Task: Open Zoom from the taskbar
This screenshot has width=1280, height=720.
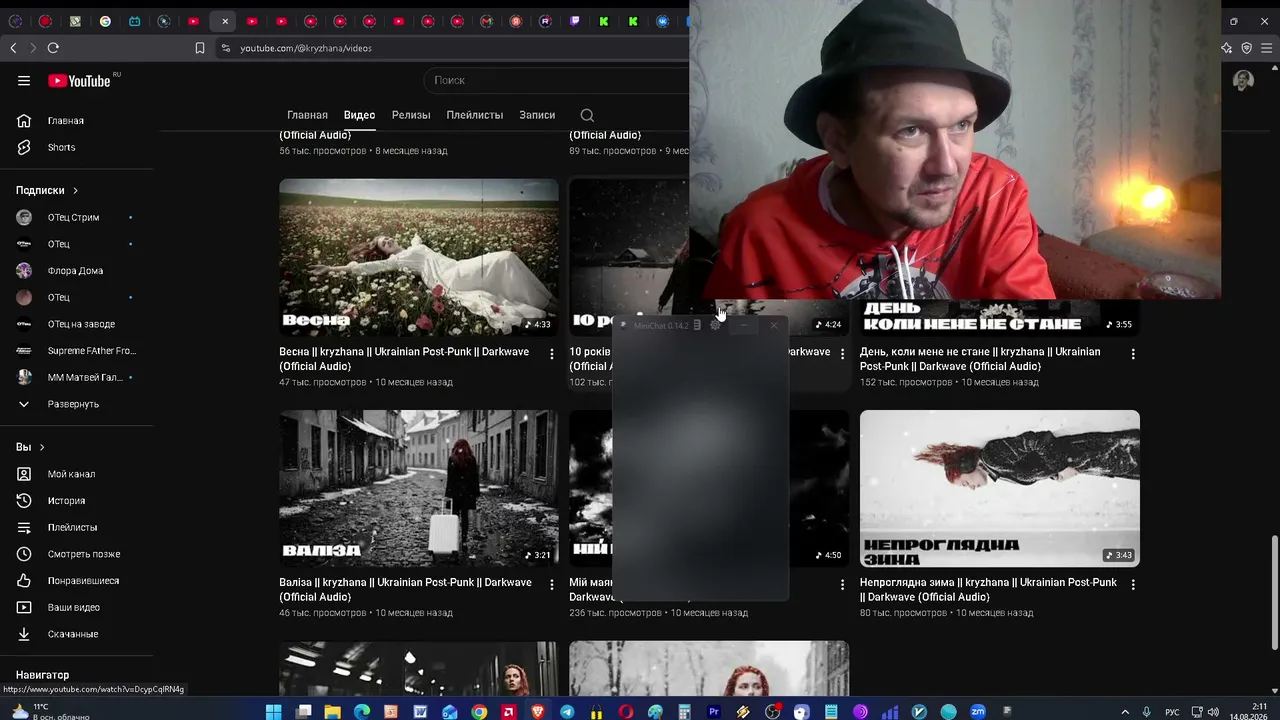Action: point(978,712)
